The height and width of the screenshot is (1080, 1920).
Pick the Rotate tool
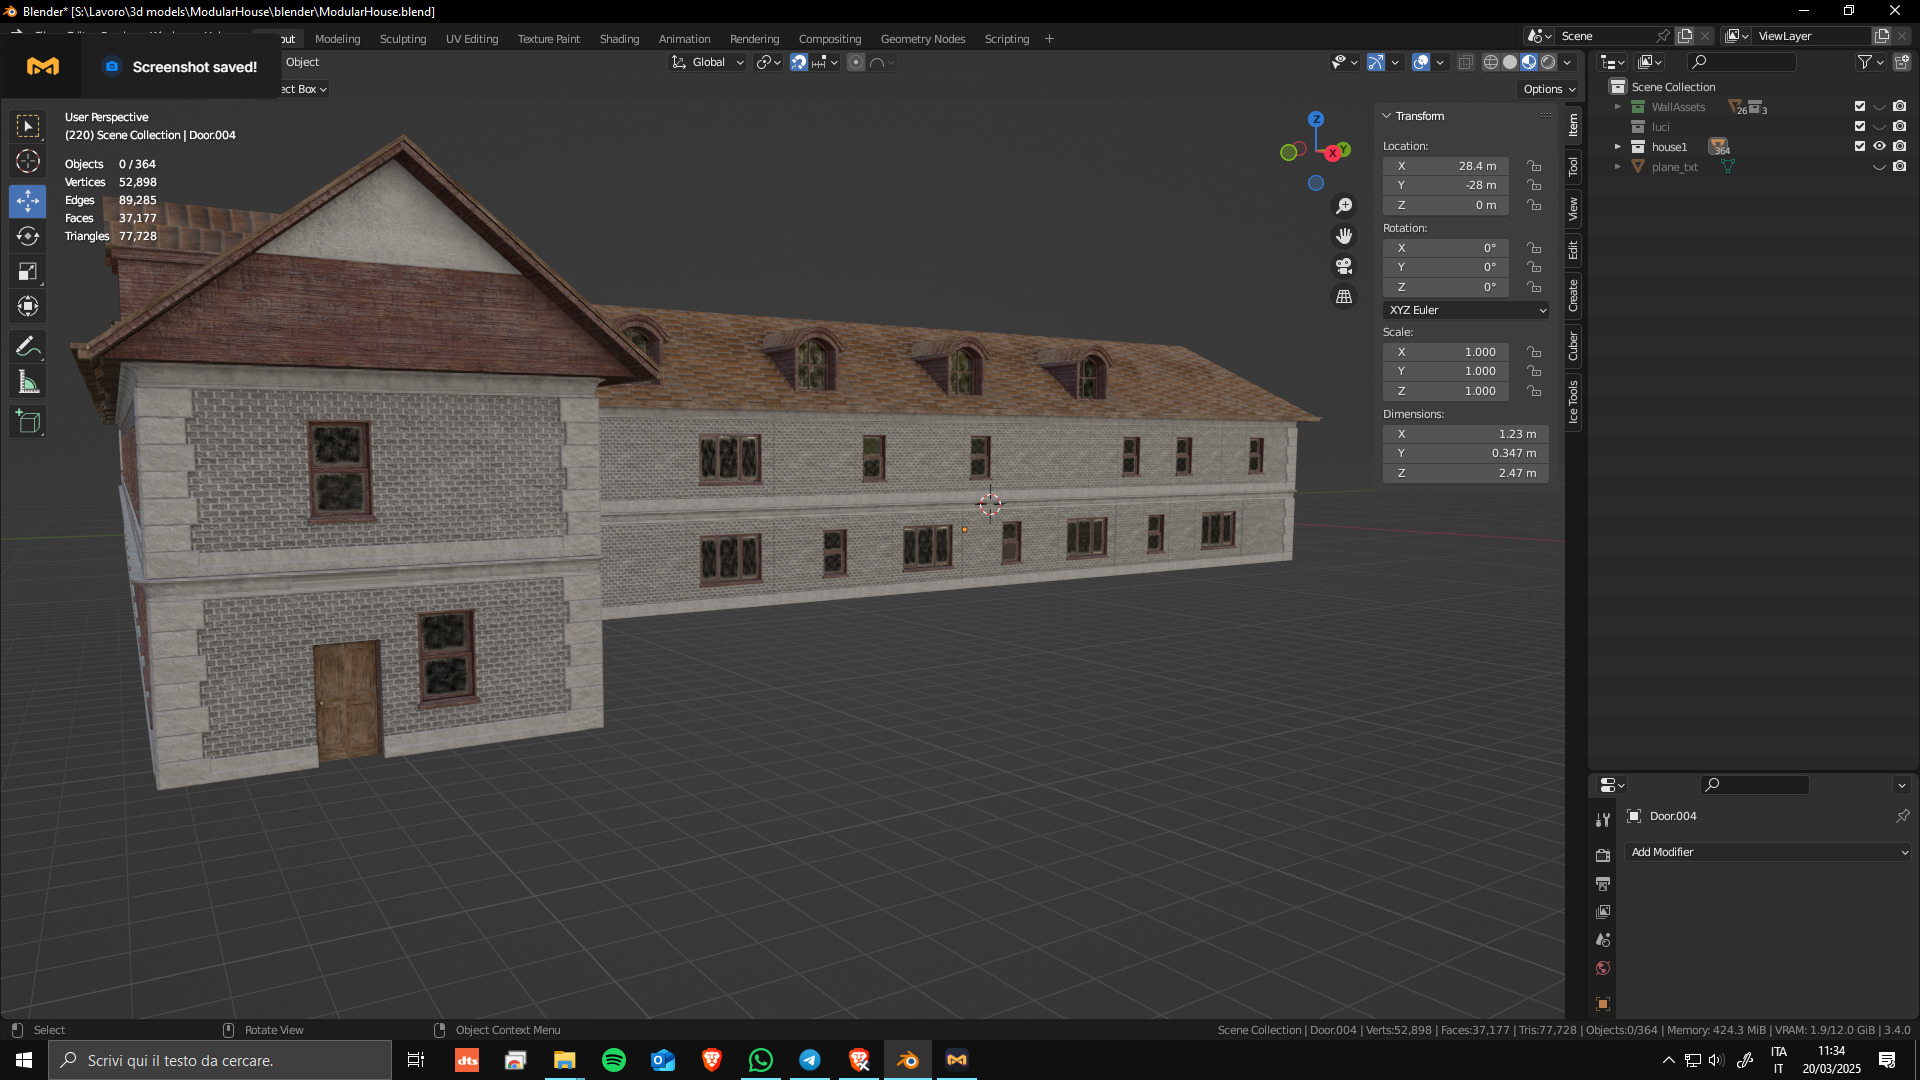click(28, 236)
